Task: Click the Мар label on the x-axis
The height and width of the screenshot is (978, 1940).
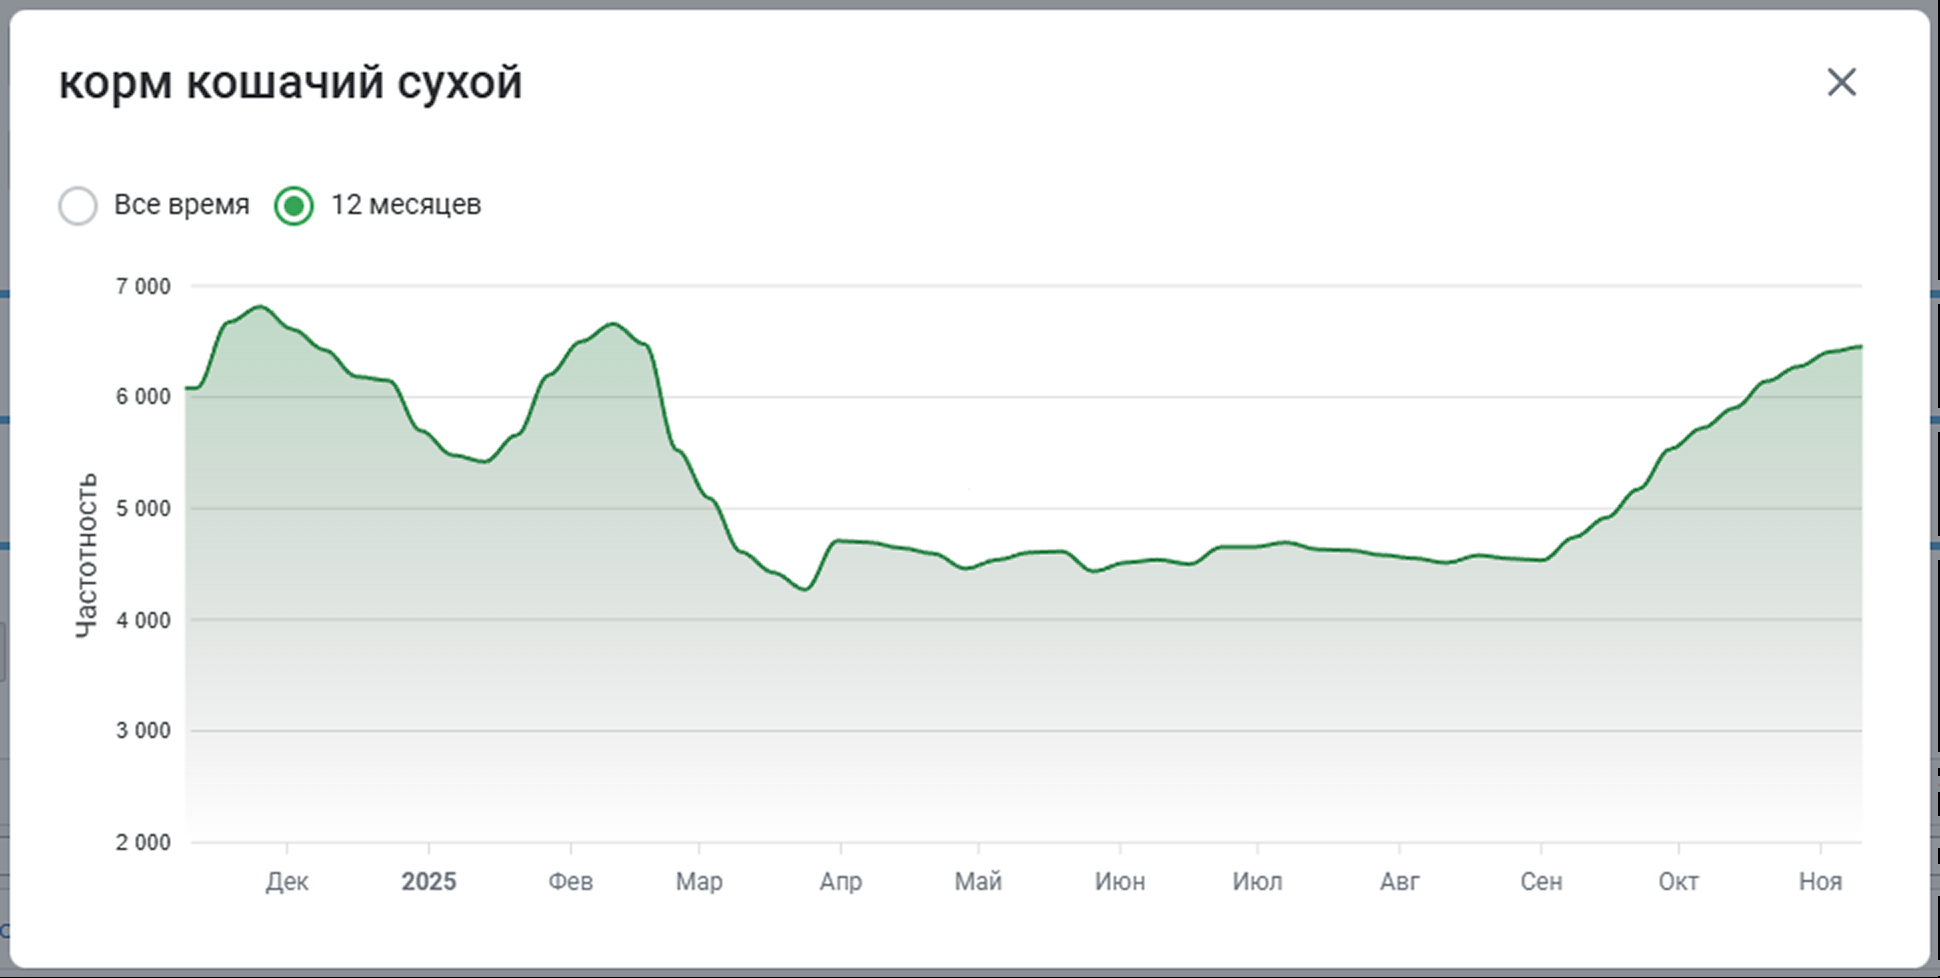Action: (x=698, y=881)
